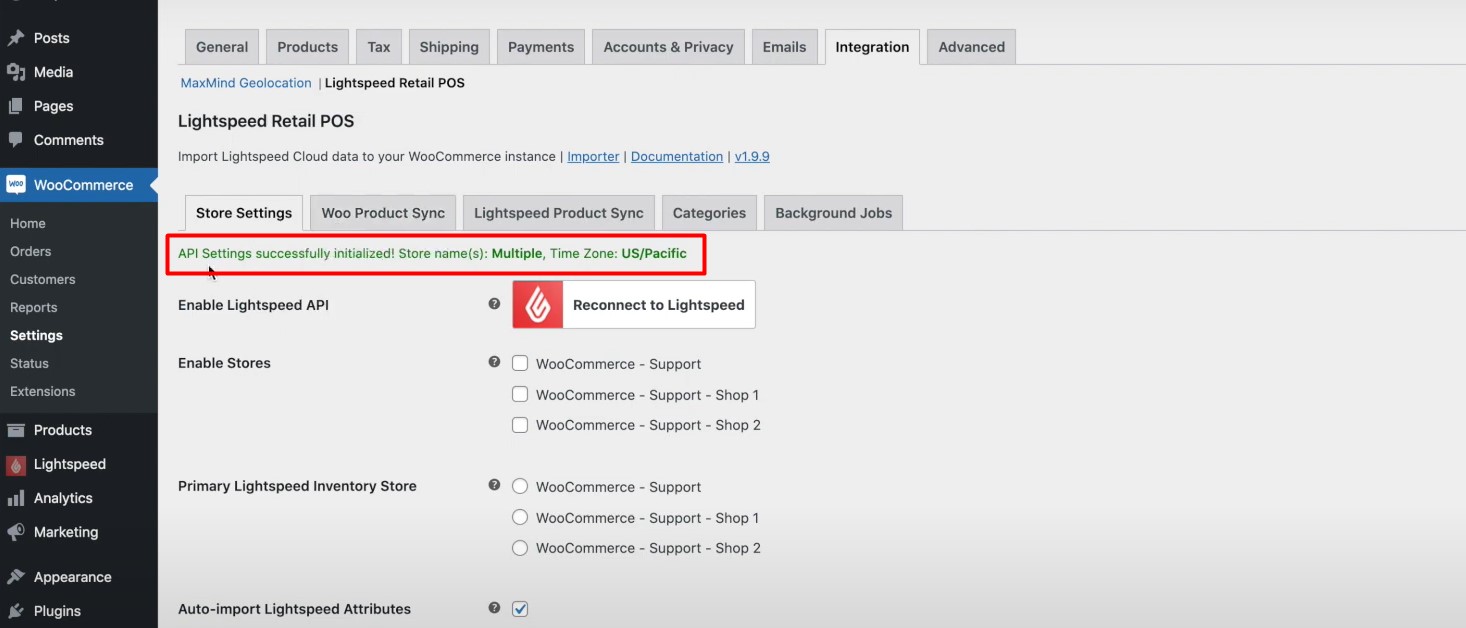This screenshot has width=1466, height=628.
Task: Open the Documentation link
Action: (x=677, y=156)
